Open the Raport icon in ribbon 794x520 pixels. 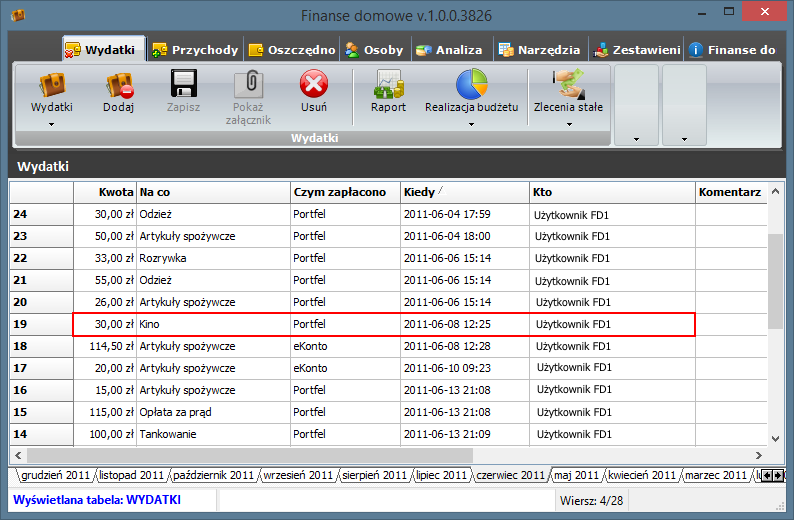[388, 85]
